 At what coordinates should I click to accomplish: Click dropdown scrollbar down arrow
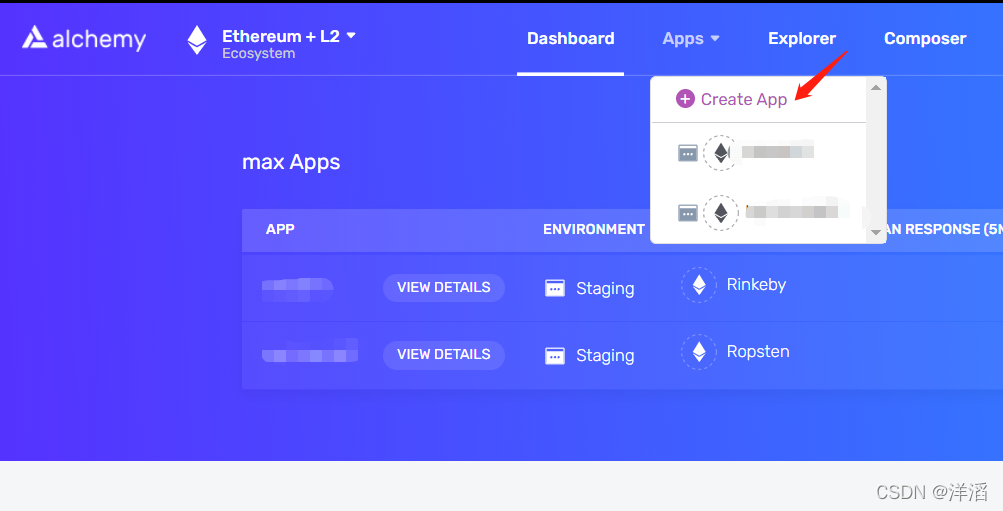[x=876, y=232]
